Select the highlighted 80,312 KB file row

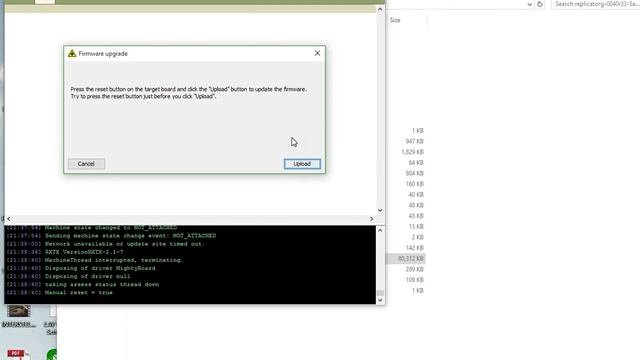(x=406, y=258)
